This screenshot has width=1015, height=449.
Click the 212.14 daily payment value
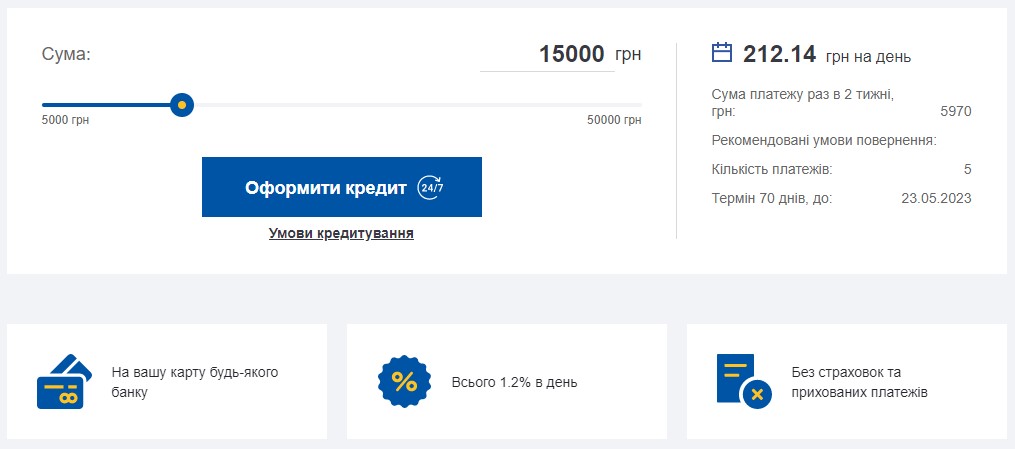(x=779, y=54)
